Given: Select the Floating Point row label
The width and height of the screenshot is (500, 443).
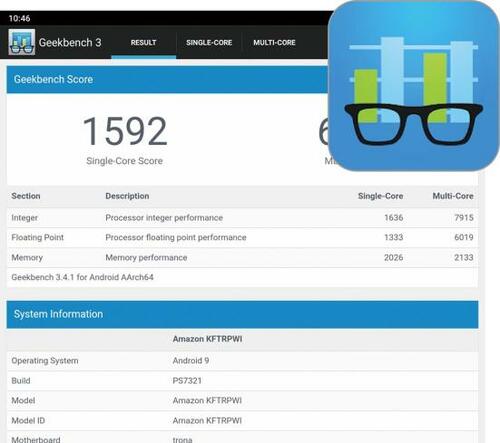Looking at the screenshot, I should click(x=37, y=237).
